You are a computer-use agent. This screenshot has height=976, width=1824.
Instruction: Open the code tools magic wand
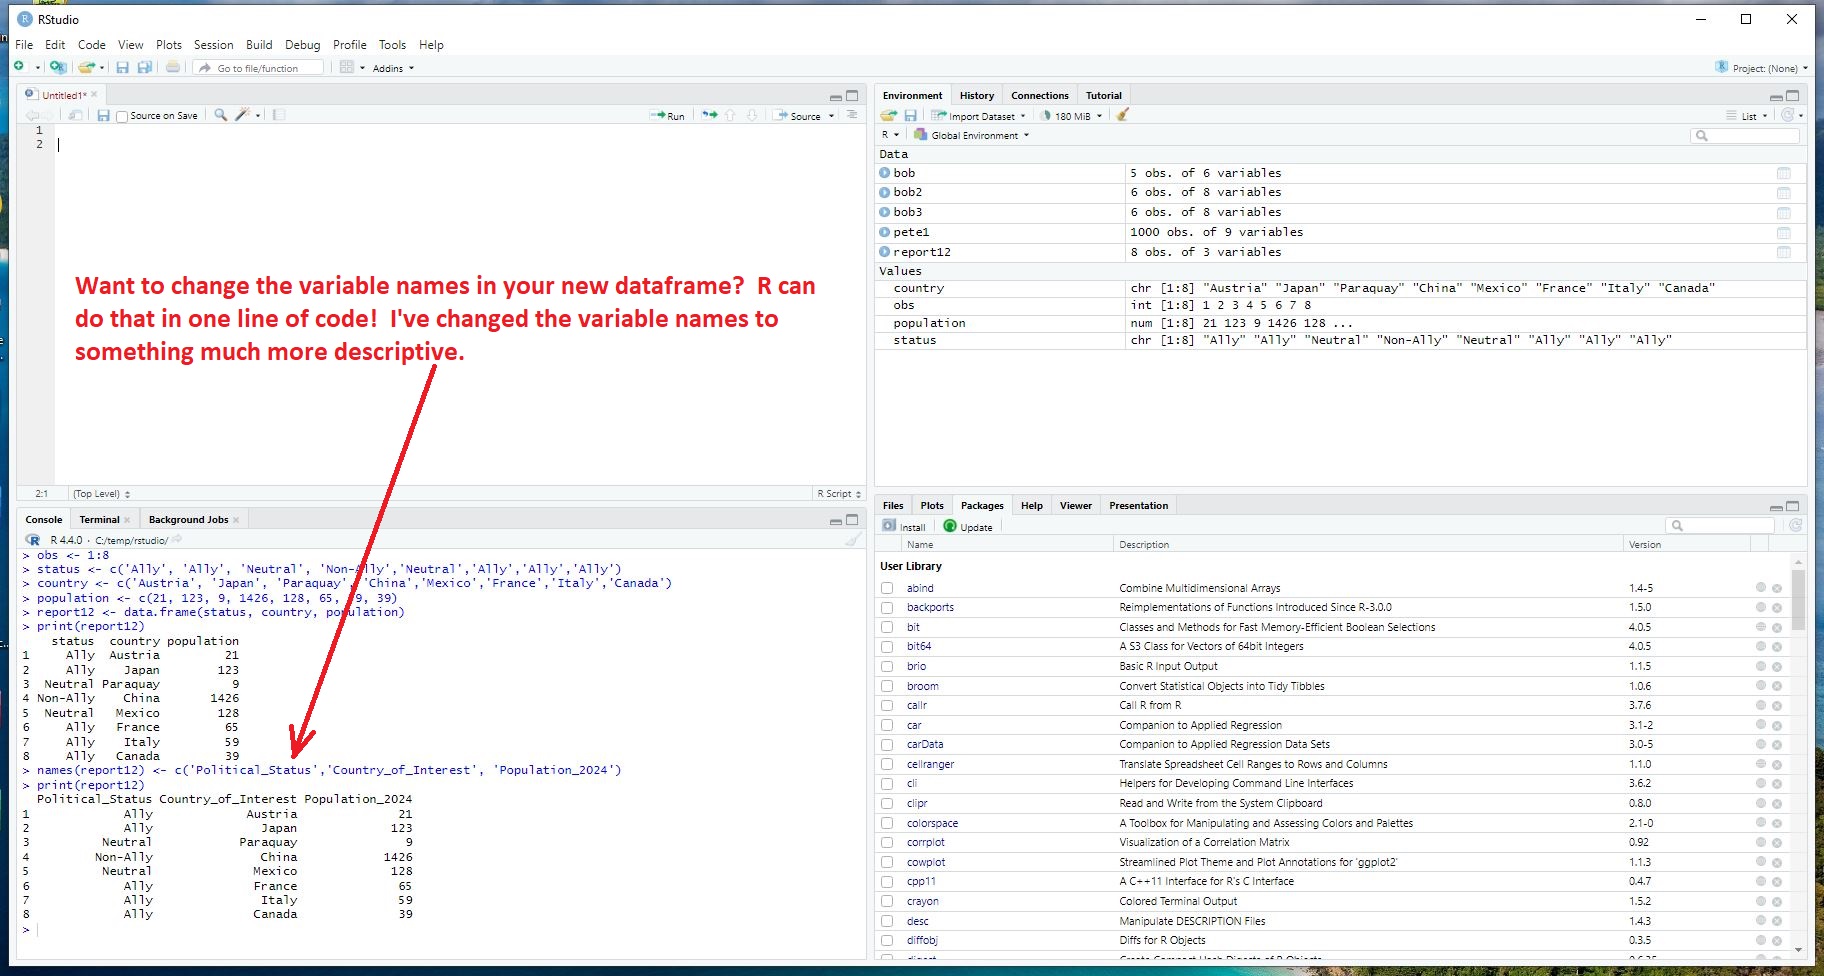coord(242,115)
